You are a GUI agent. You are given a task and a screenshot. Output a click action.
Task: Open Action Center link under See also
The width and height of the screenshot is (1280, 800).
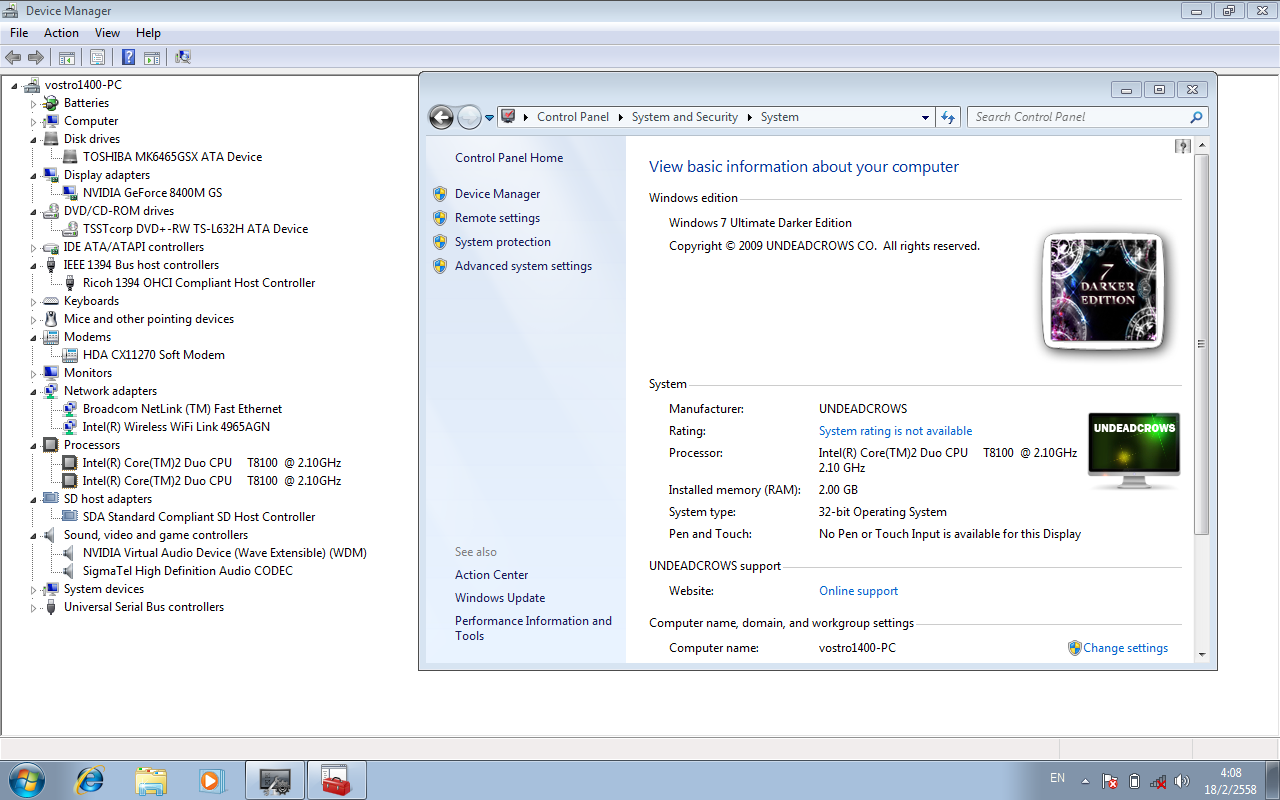pos(492,575)
